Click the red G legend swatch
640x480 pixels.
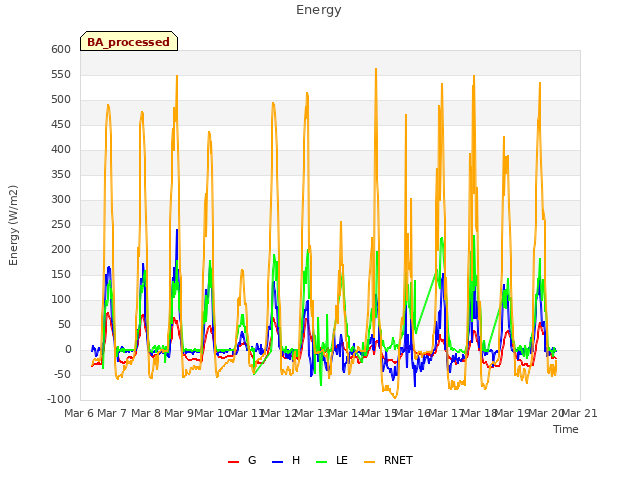coord(233,462)
